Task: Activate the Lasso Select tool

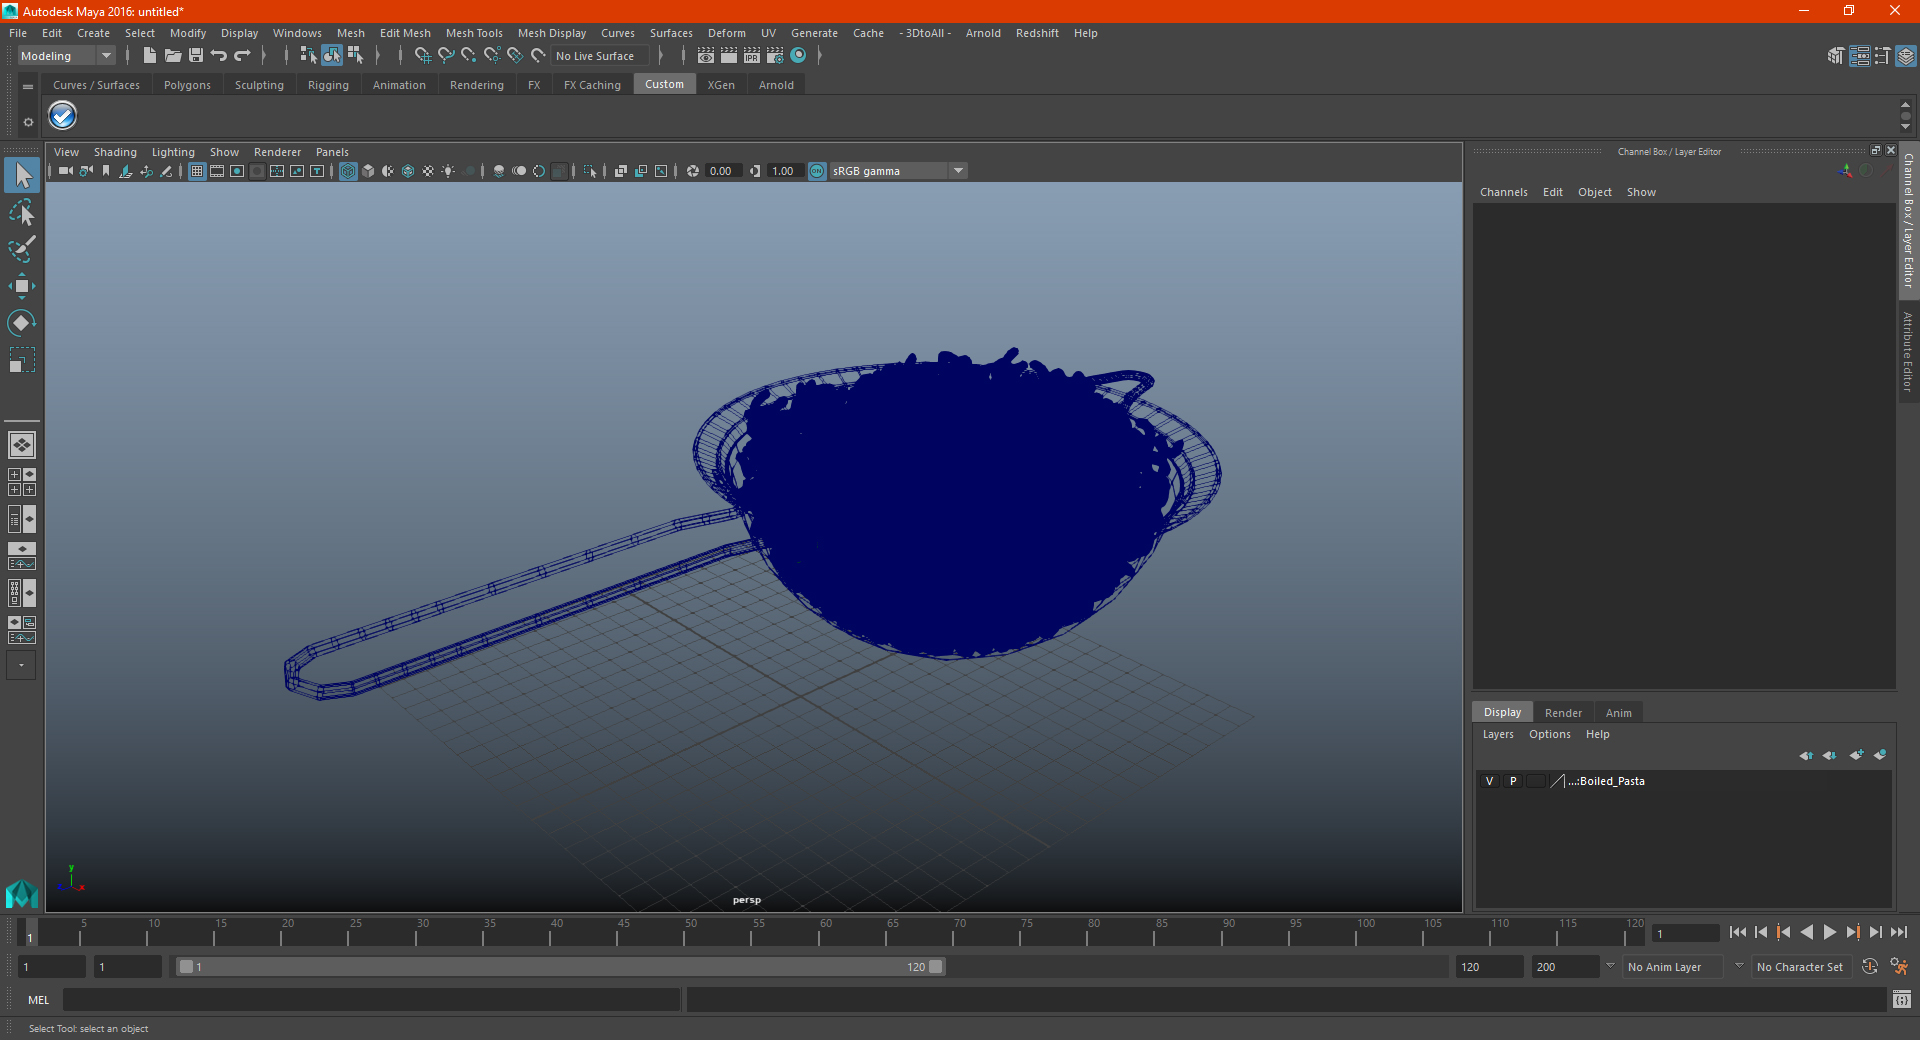Action: coord(22,212)
